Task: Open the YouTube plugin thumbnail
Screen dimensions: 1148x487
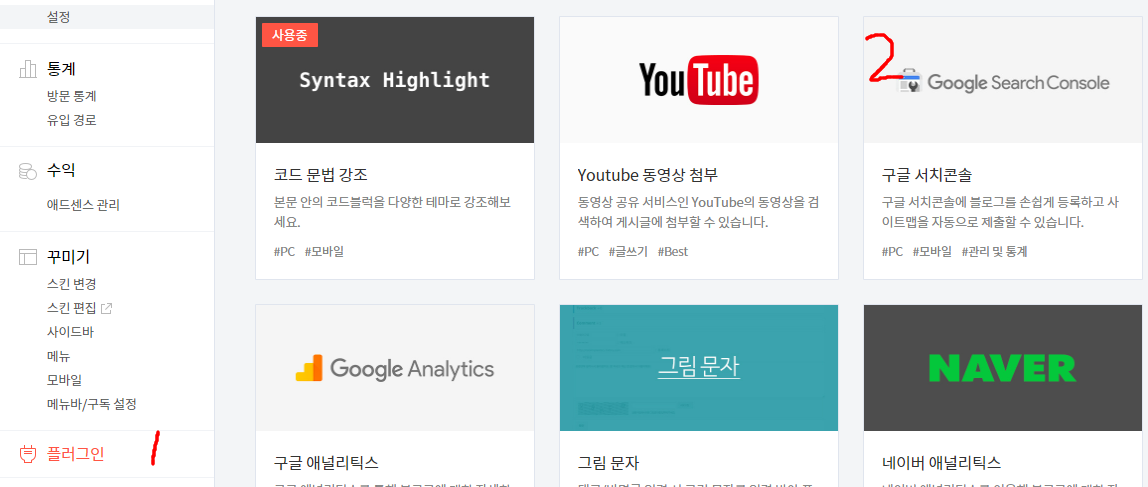Action: 698,80
